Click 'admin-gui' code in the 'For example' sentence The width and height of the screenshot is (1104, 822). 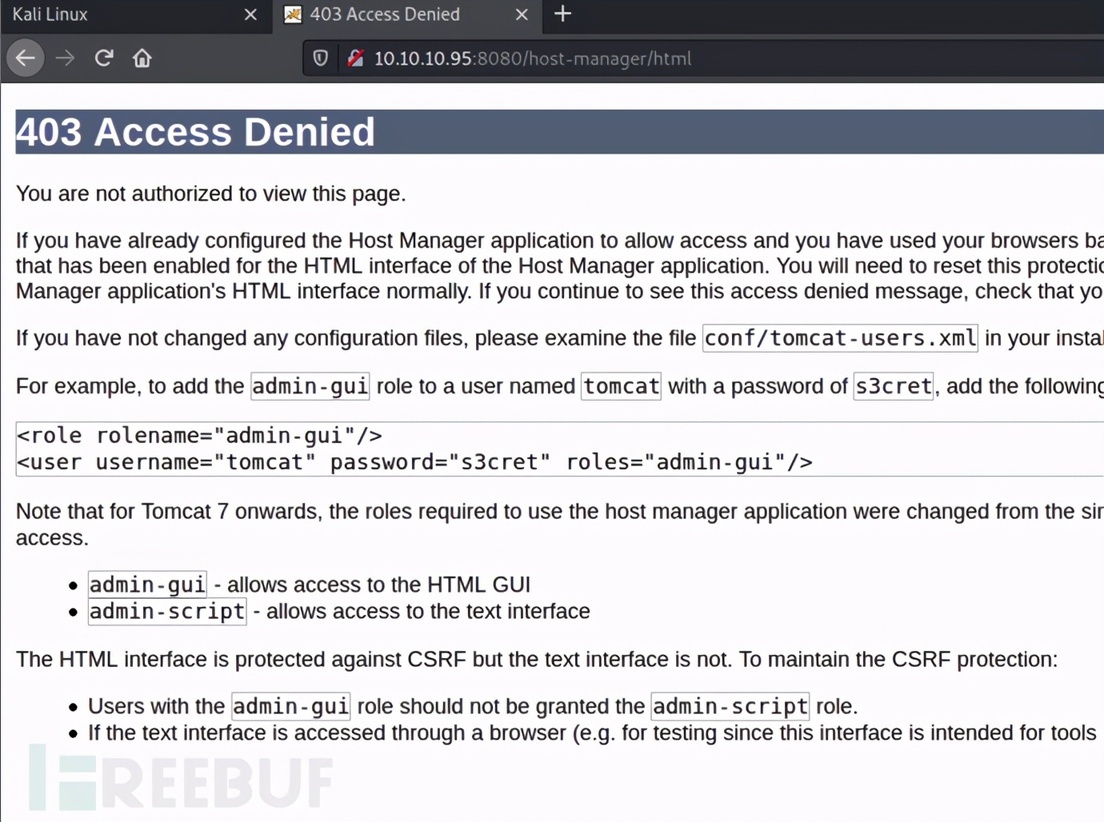[x=310, y=387]
